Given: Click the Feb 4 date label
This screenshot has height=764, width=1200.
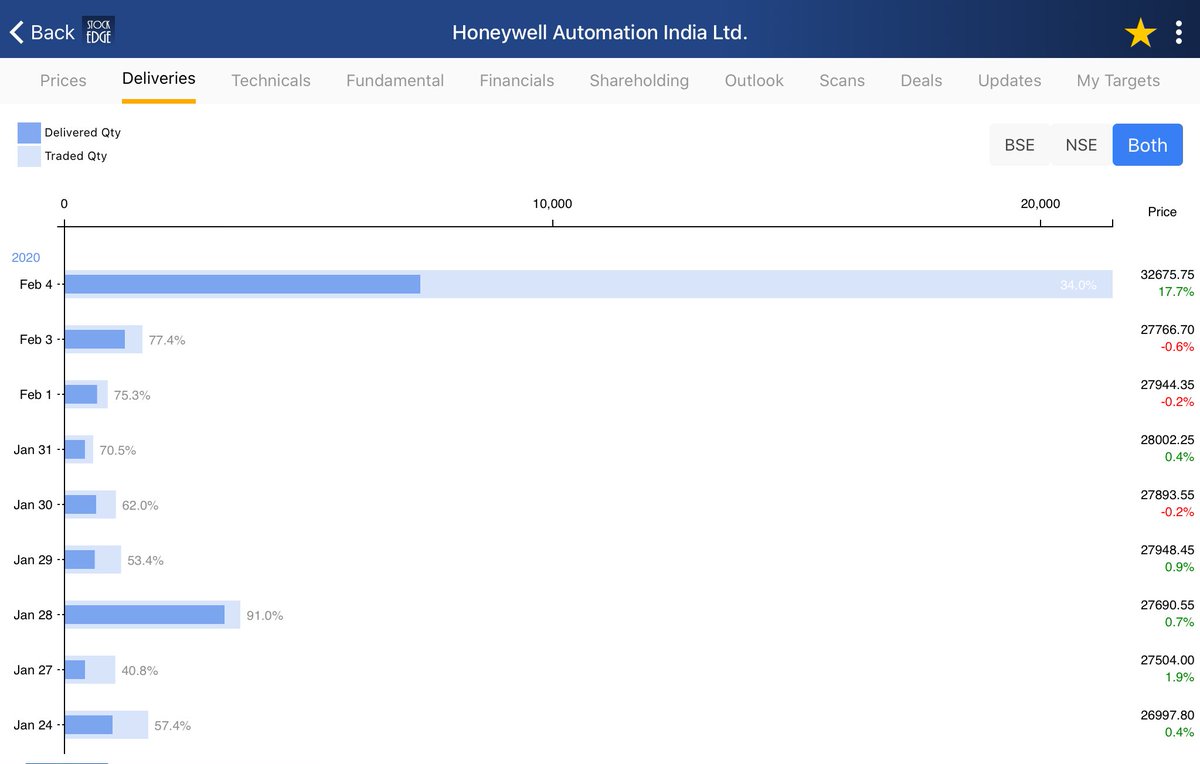Looking at the screenshot, I should (36, 284).
